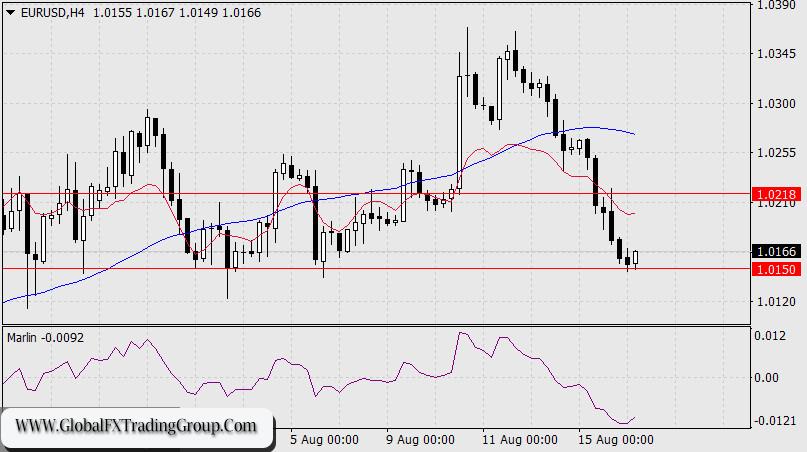Select the 1.0390 price axis value
The height and width of the screenshot is (452, 807).
[x=776, y=5]
